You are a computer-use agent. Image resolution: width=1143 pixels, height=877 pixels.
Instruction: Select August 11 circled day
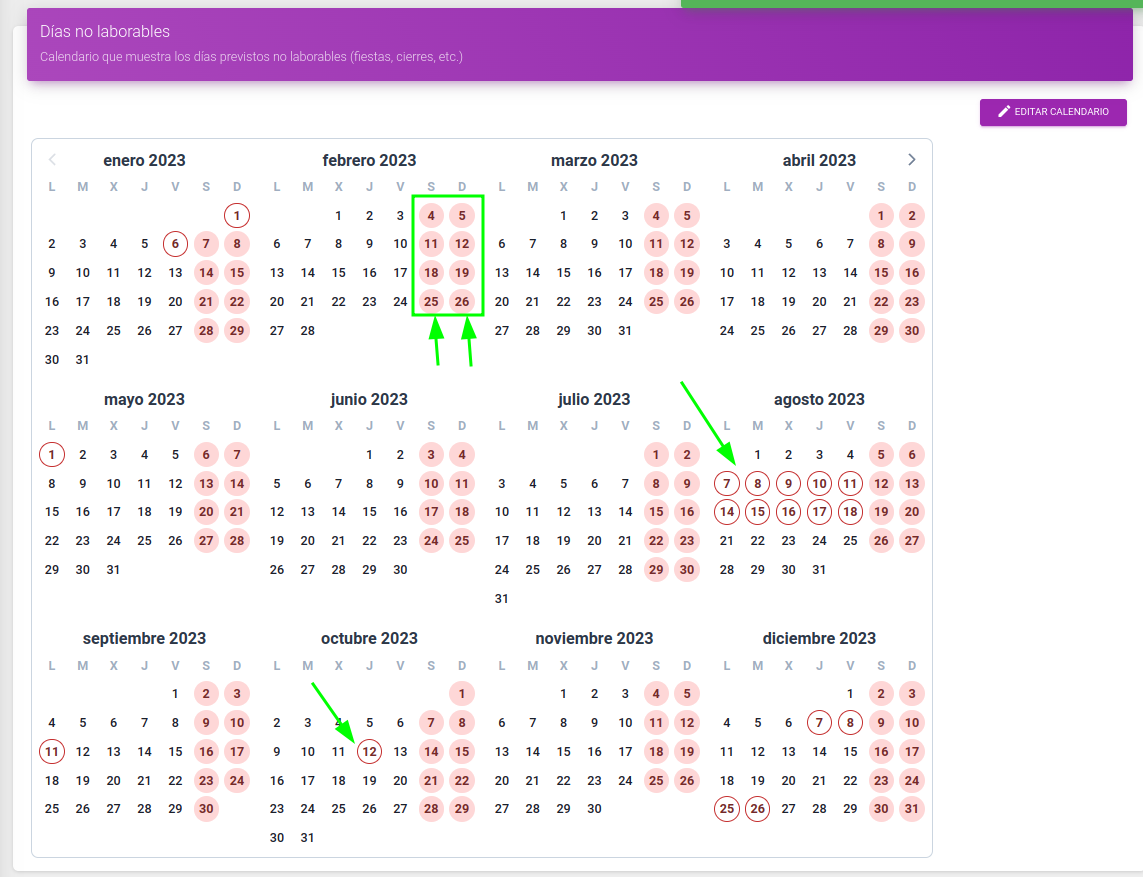coord(850,483)
